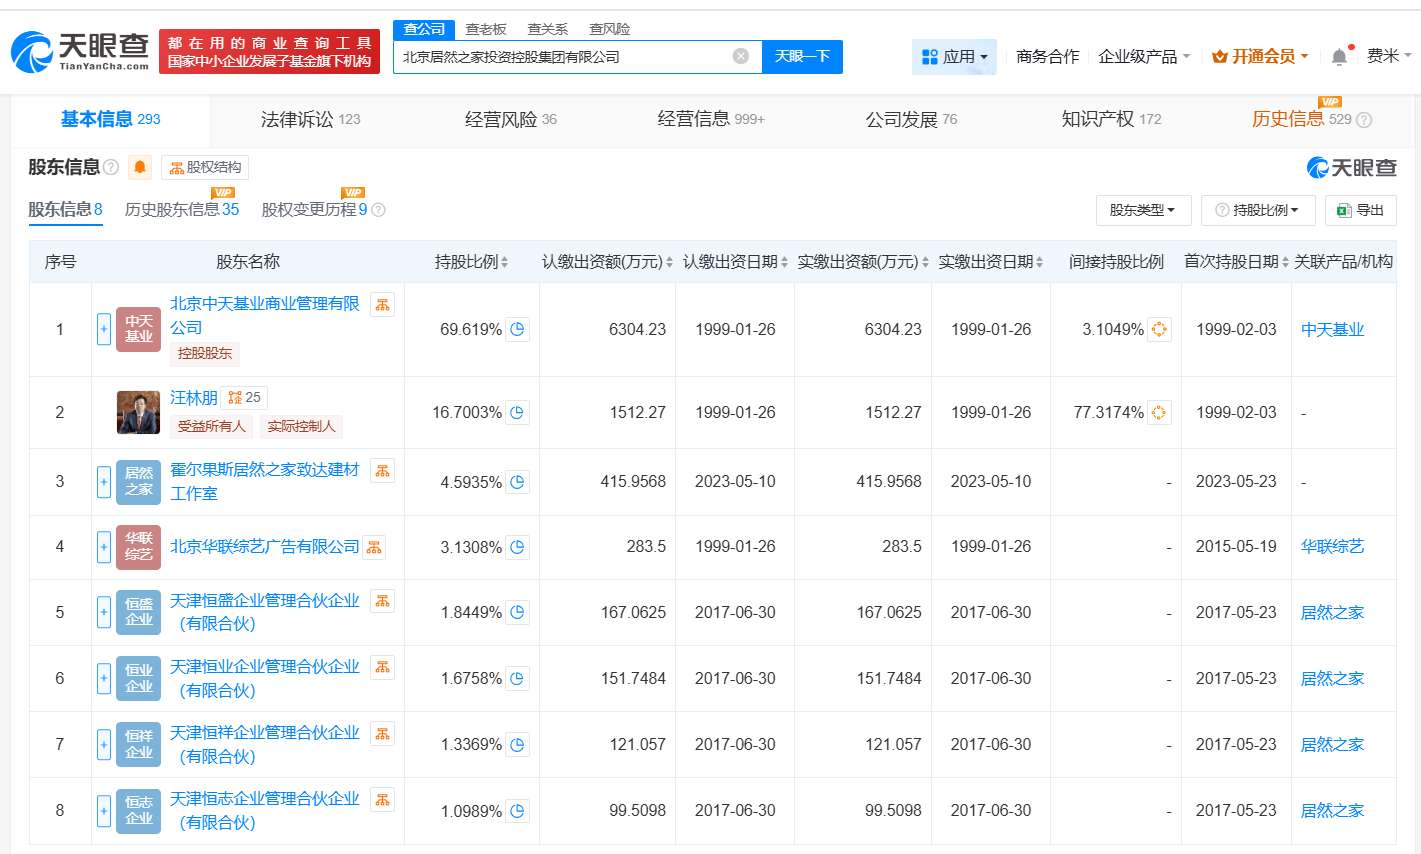Open the 股权结构 equity structure view
1421x854 pixels.
207,167
